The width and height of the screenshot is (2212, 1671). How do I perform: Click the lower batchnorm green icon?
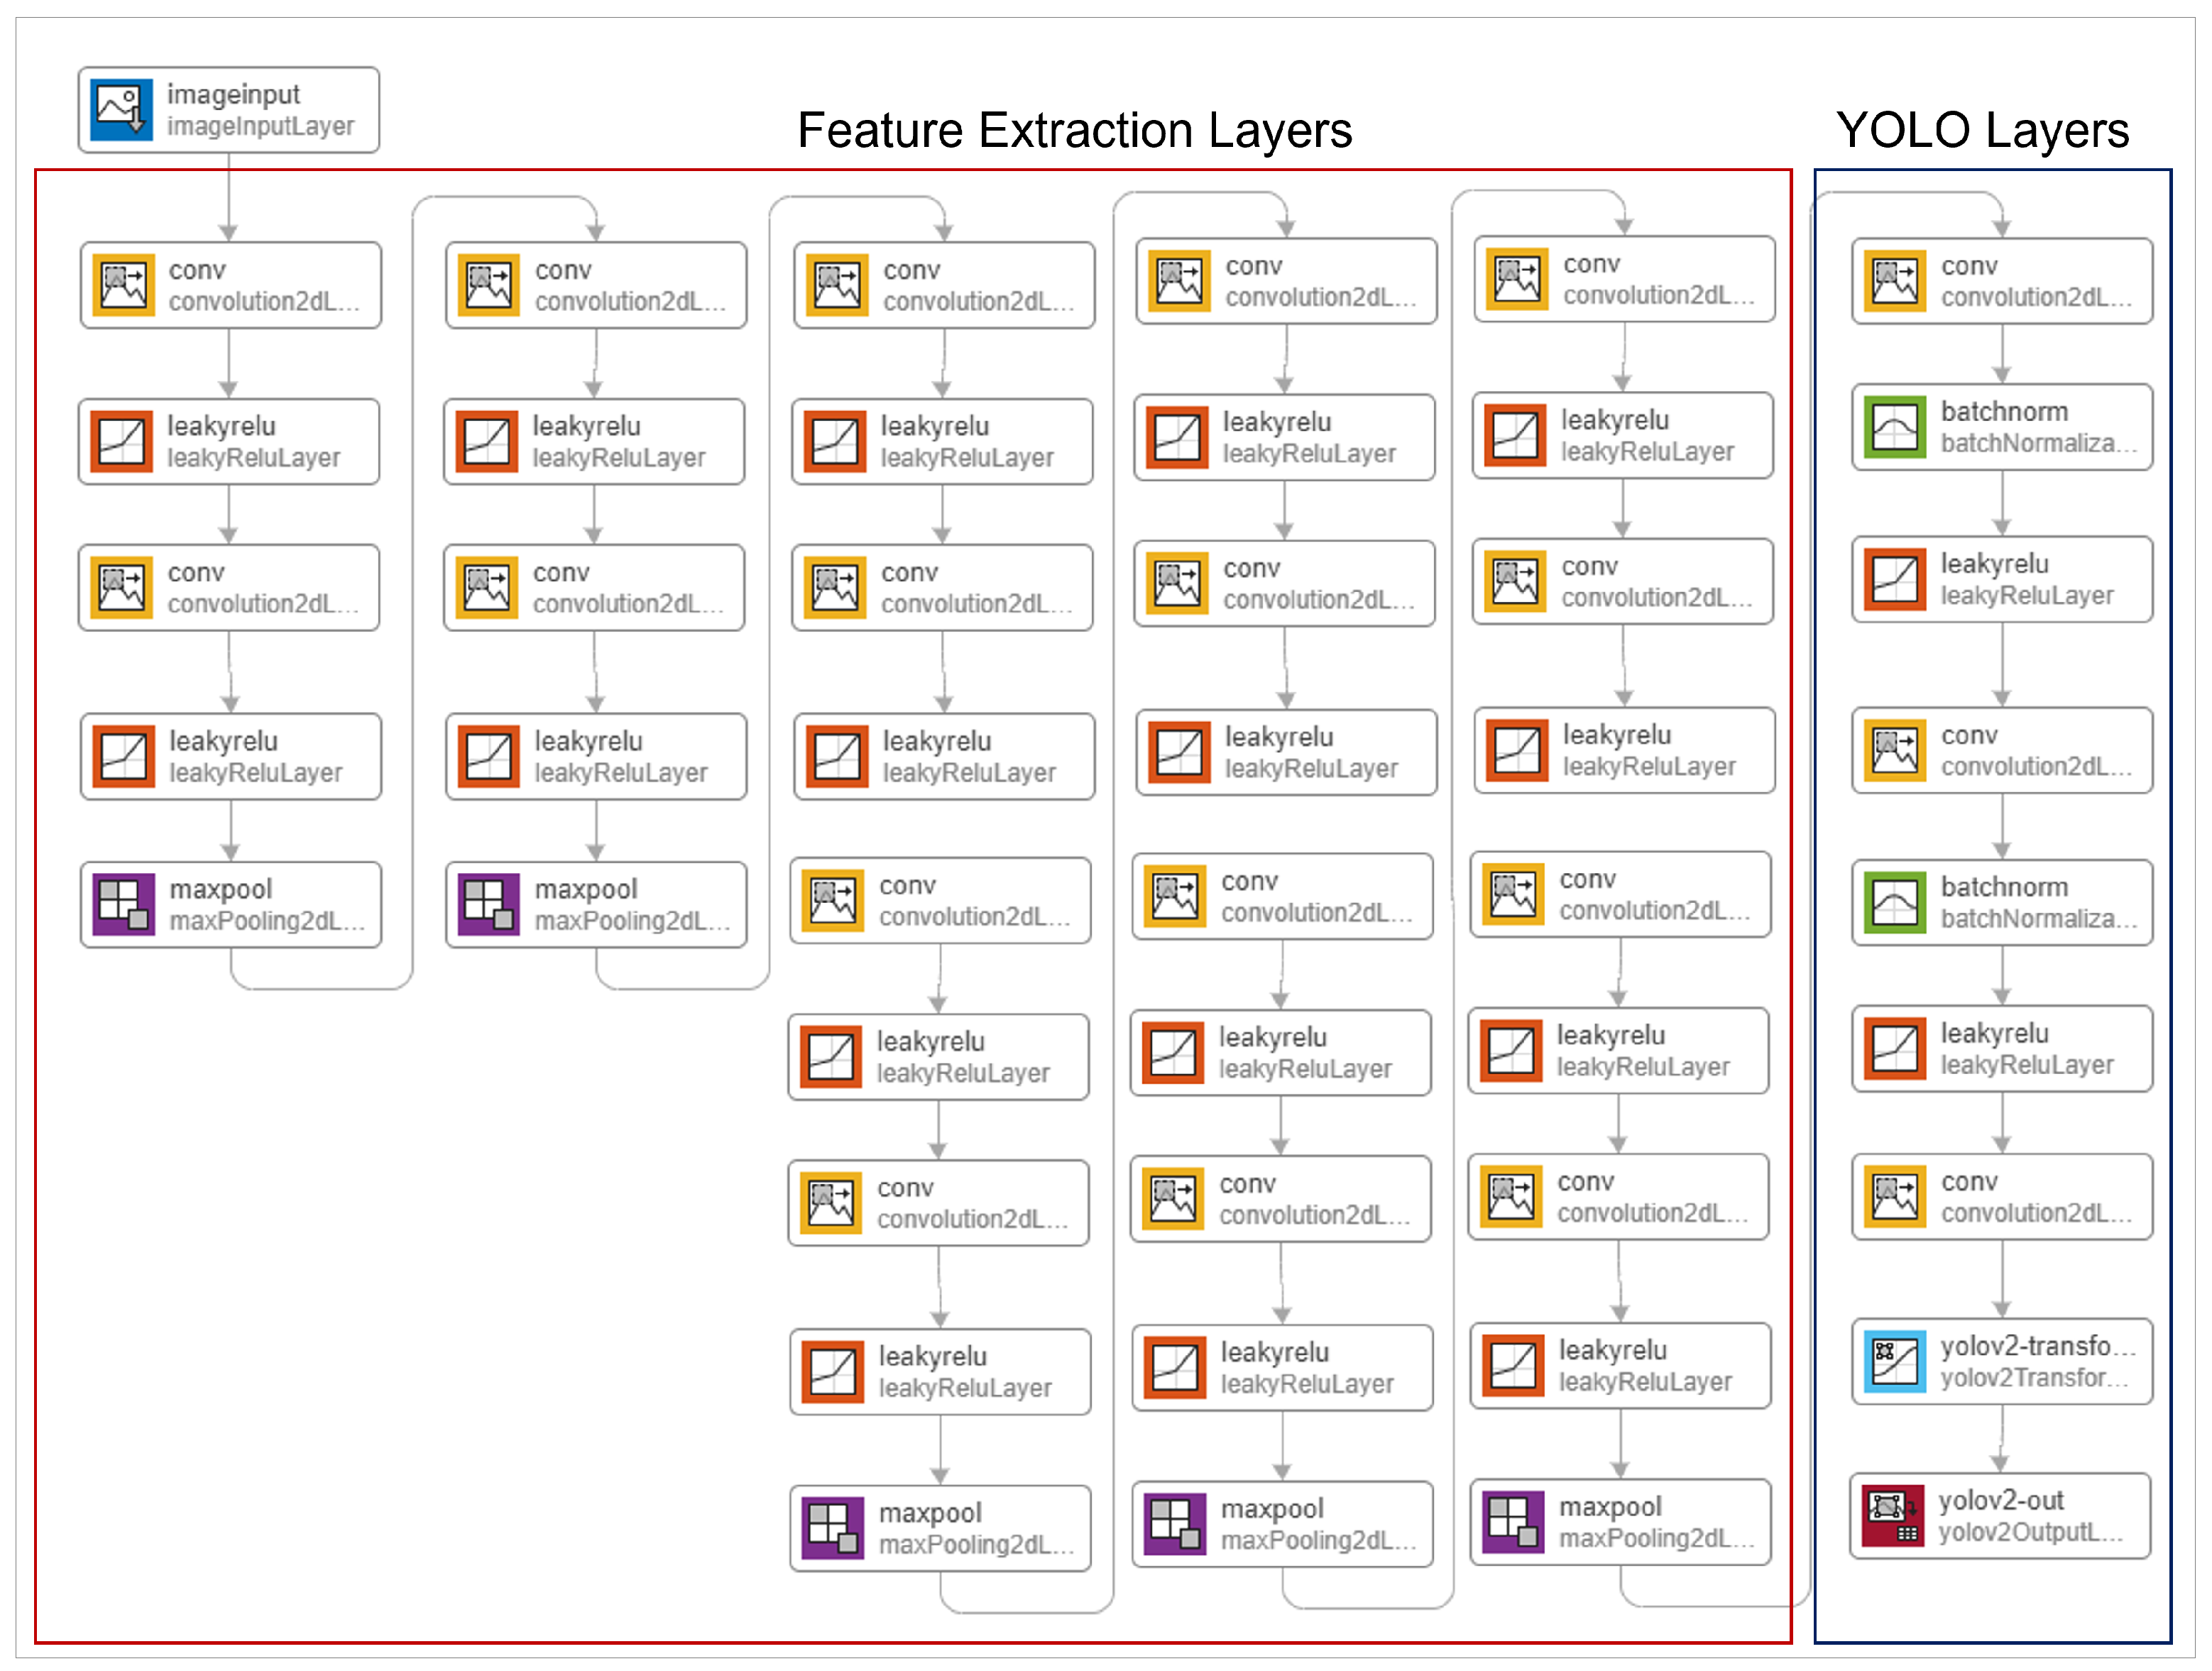pos(1894,903)
